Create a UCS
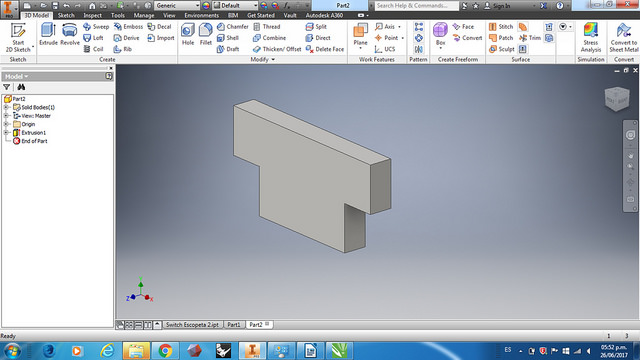Screen dimensions: 640x360 click(x=385, y=49)
